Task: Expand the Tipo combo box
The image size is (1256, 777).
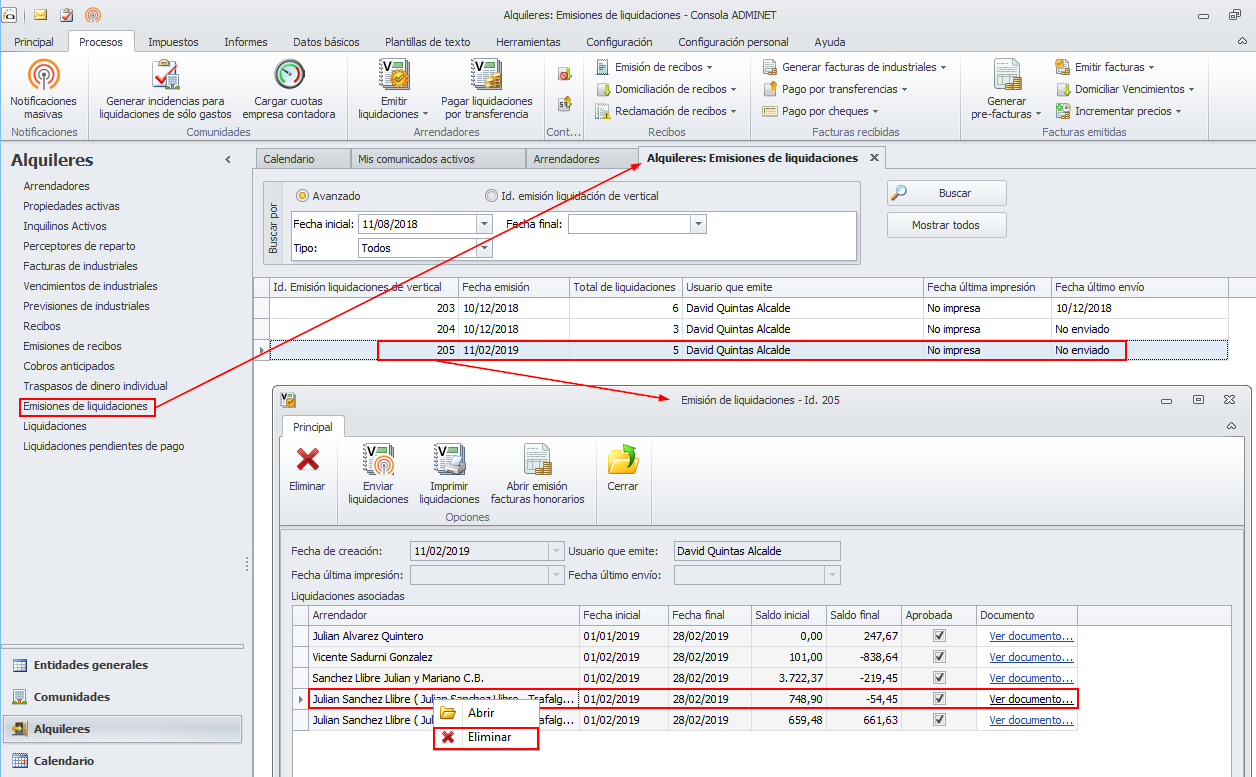Action: [485, 248]
